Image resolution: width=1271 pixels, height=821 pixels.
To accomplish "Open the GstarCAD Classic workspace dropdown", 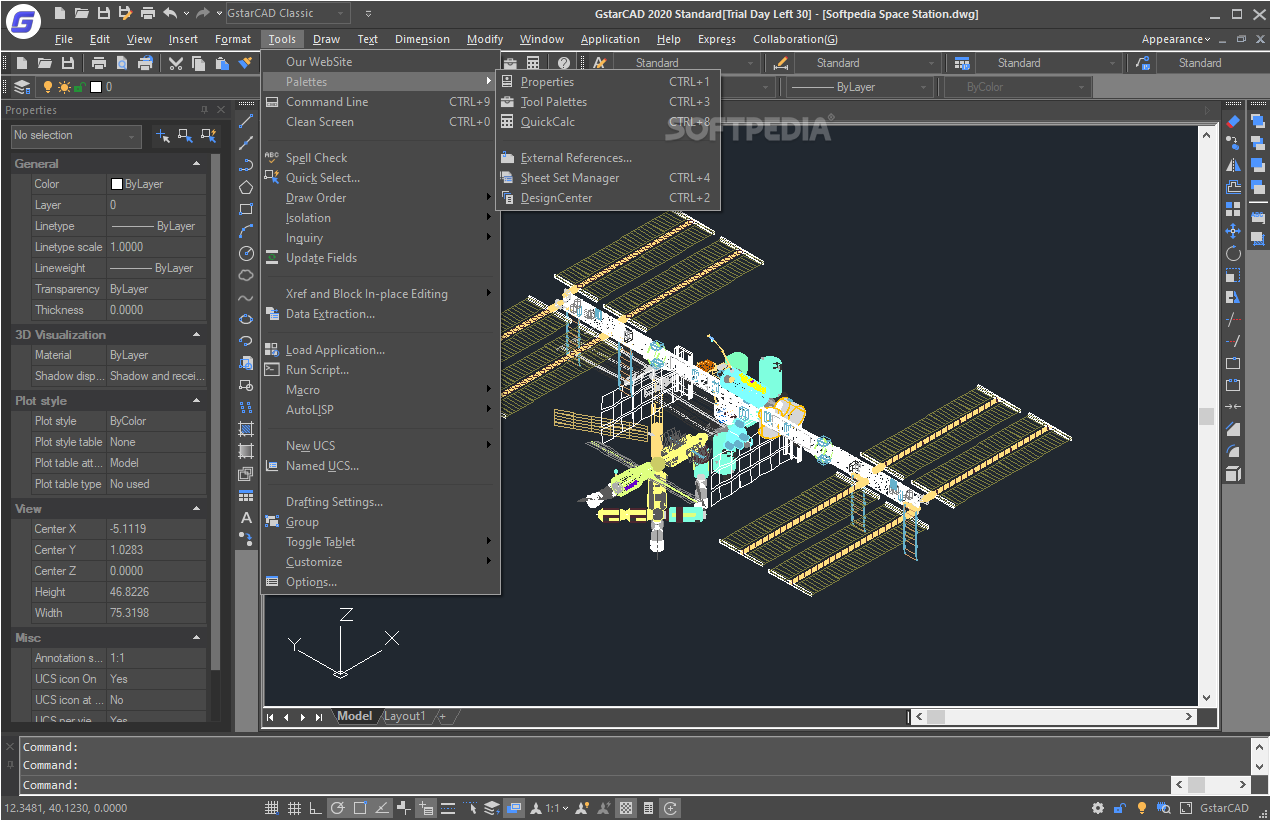I will (x=287, y=13).
